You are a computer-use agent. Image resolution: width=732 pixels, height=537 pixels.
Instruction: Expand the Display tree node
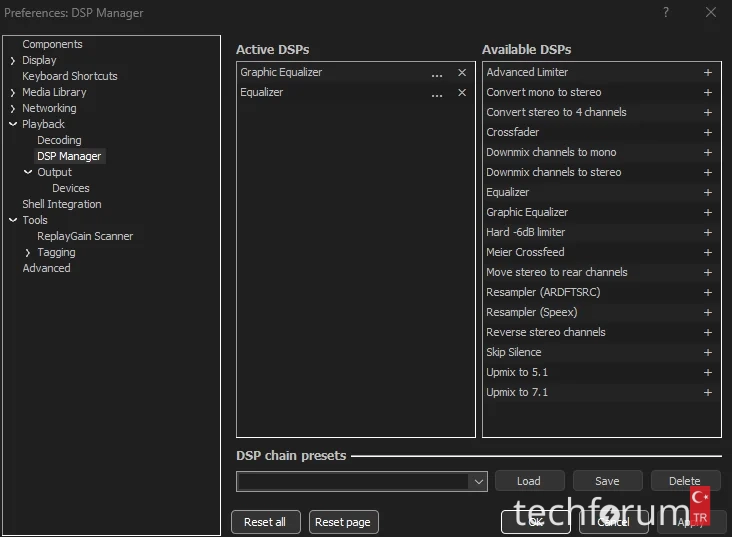pyautogui.click(x=13, y=61)
